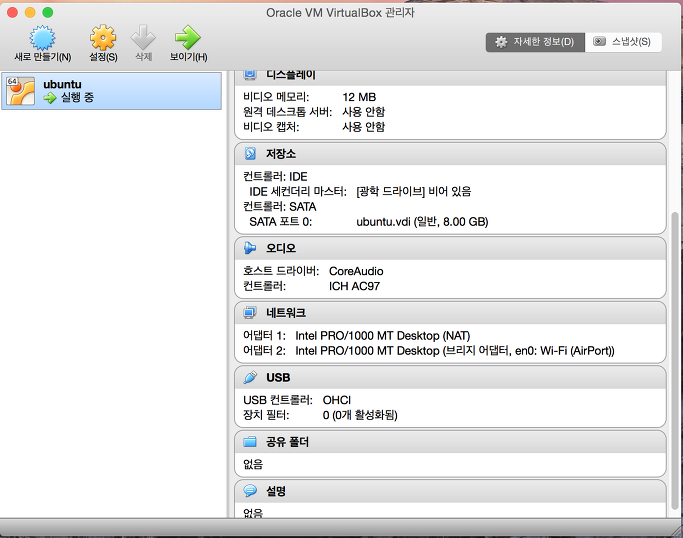This screenshot has width=683, height=538.
Task: Select the ubuntu VM OS icon
Action: [x=20, y=91]
